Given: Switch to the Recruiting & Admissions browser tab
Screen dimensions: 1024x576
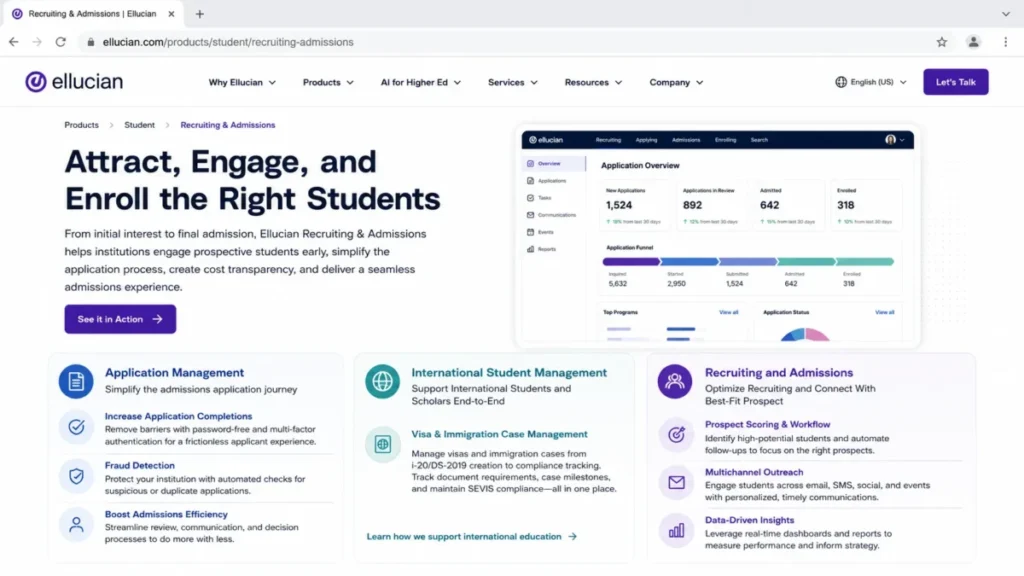Looking at the screenshot, I should (93, 14).
